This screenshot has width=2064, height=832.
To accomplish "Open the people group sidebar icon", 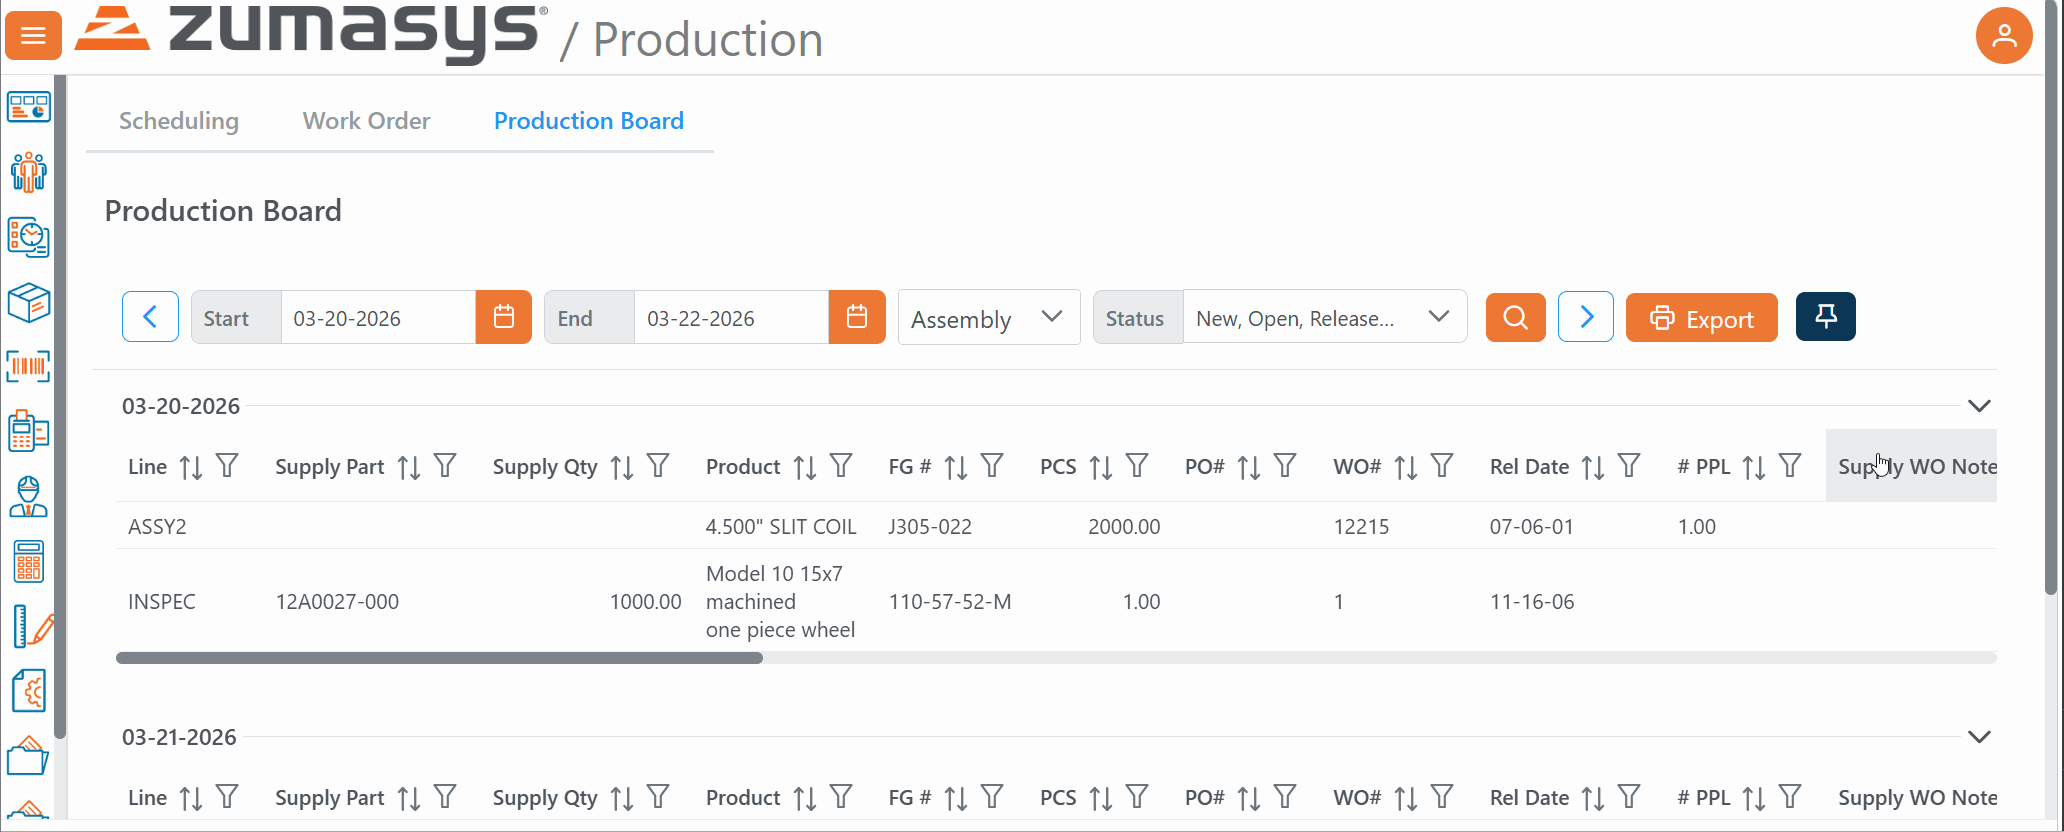I will coord(29,172).
